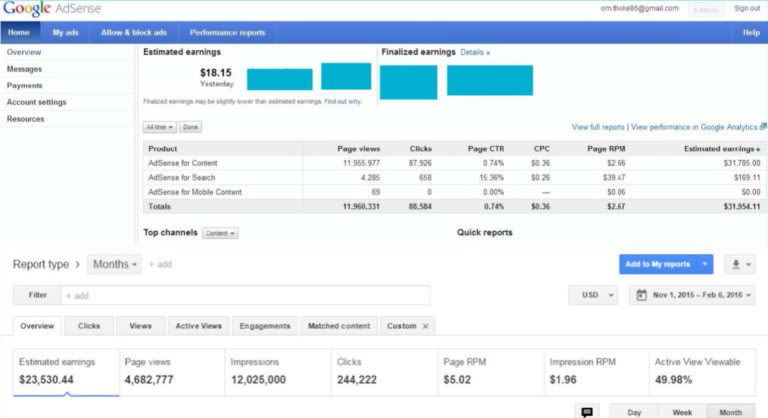
Task: Open the All time date dropdown
Action: pos(160,127)
